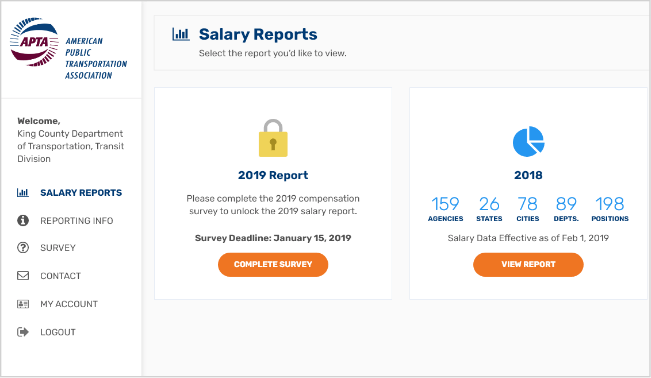Click the Reporting Info circle icon

pyautogui.click(x=23, y=221)
